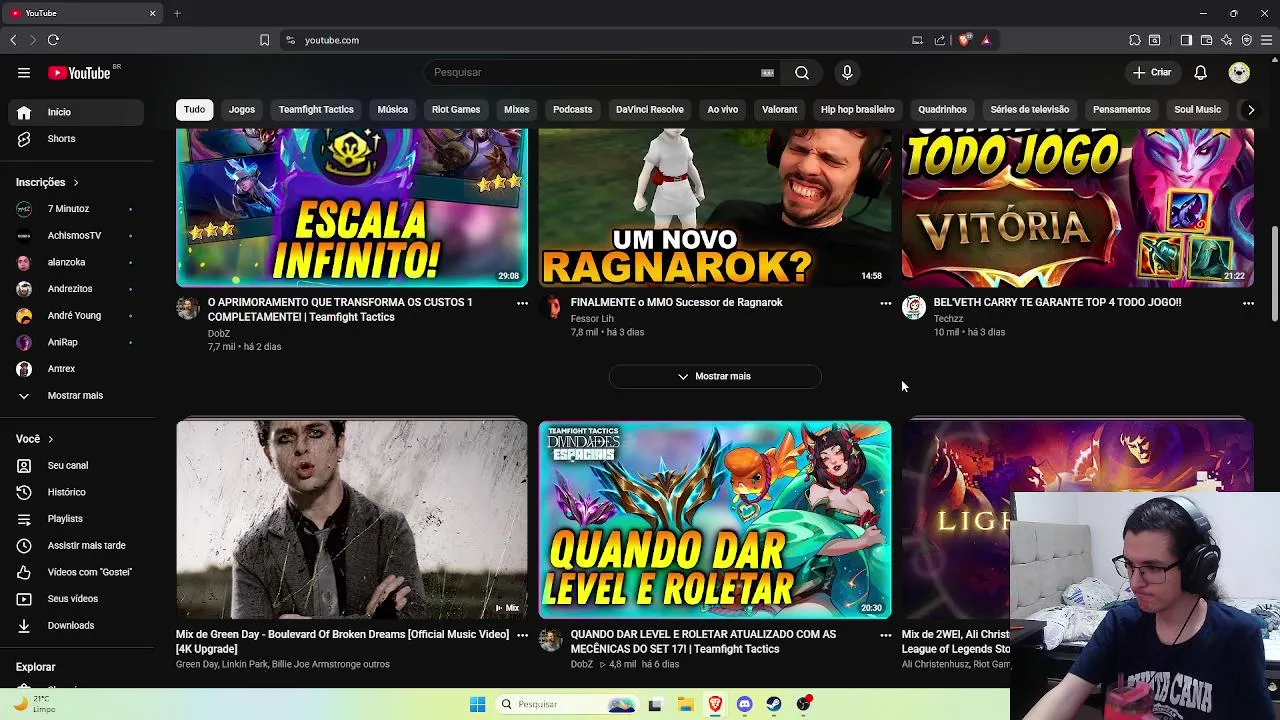Open options for Ragnarok MMO video
The image size is (1280, 720).
885,303
